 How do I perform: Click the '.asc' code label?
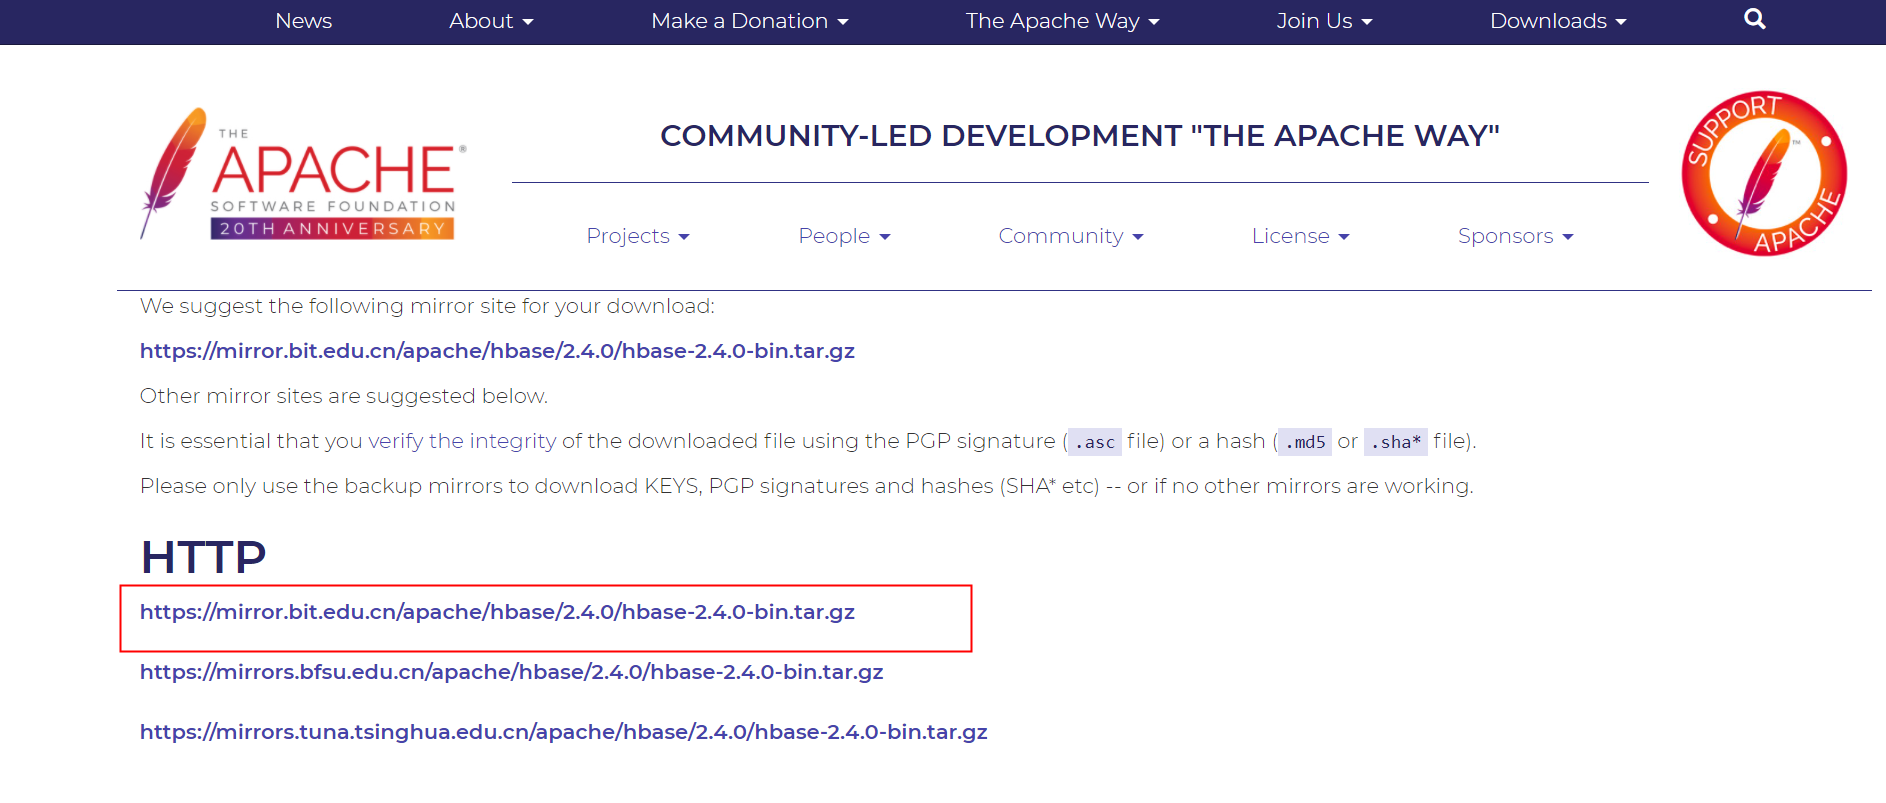(x=1094, y=442)
